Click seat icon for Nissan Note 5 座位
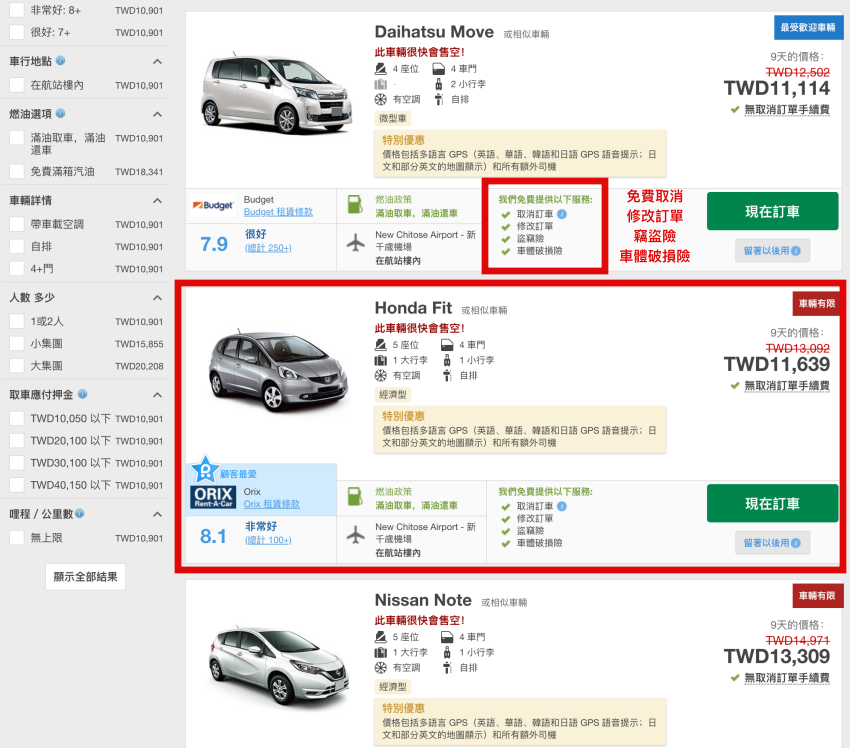This screenshot has width=850, height=748. click(x=381, y=637)
